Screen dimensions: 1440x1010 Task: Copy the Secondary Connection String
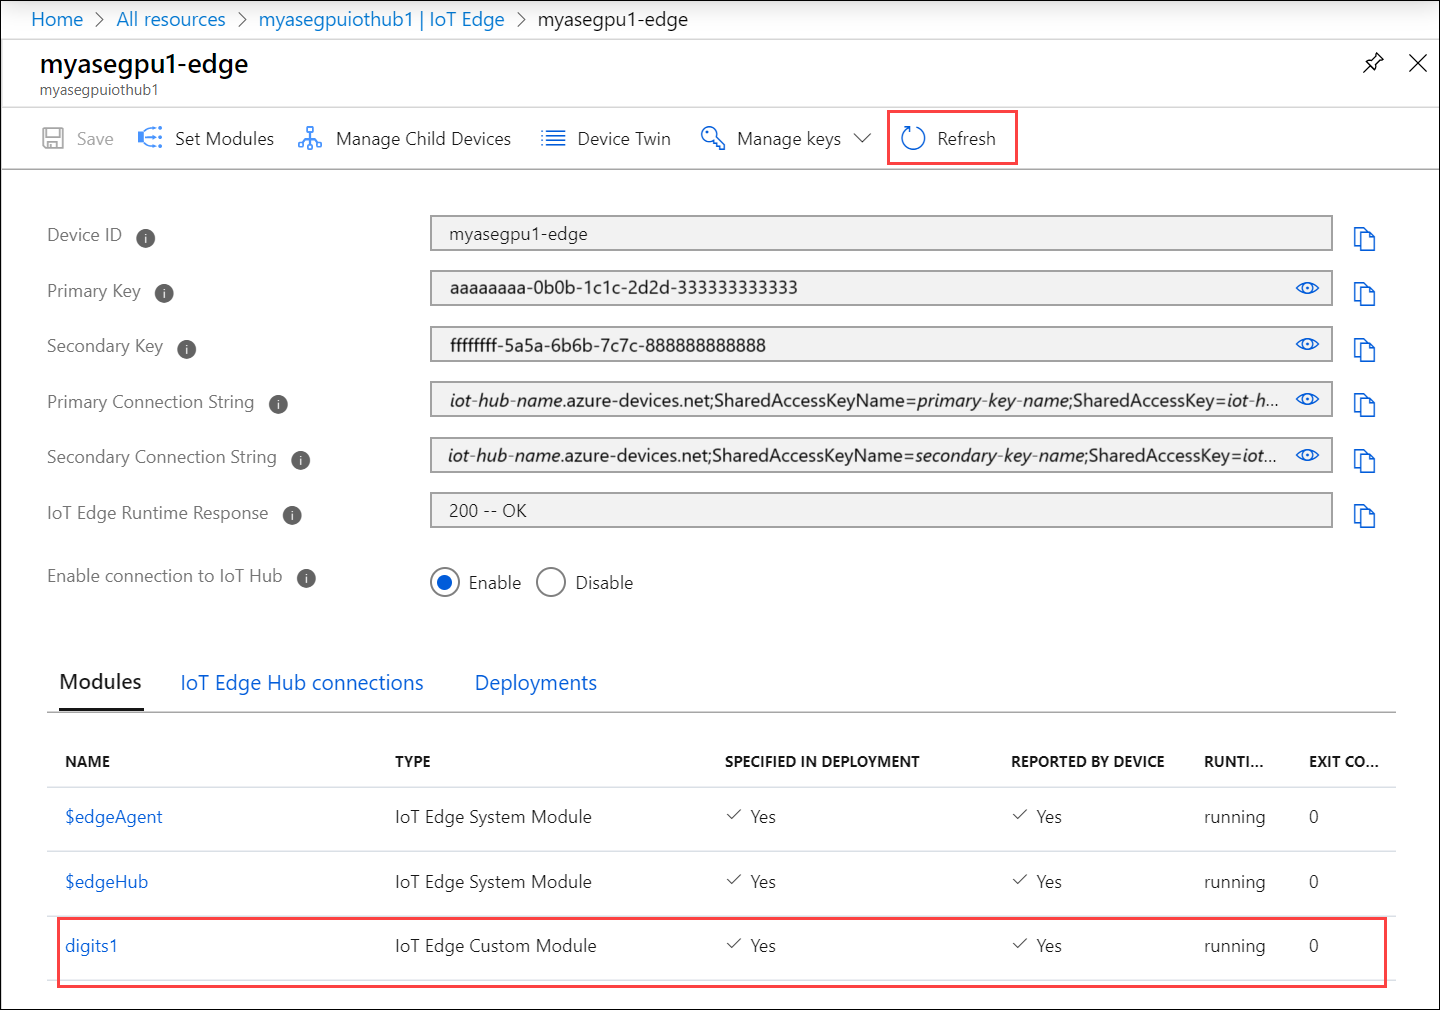pyautogui.click(x=1364, y=461)
